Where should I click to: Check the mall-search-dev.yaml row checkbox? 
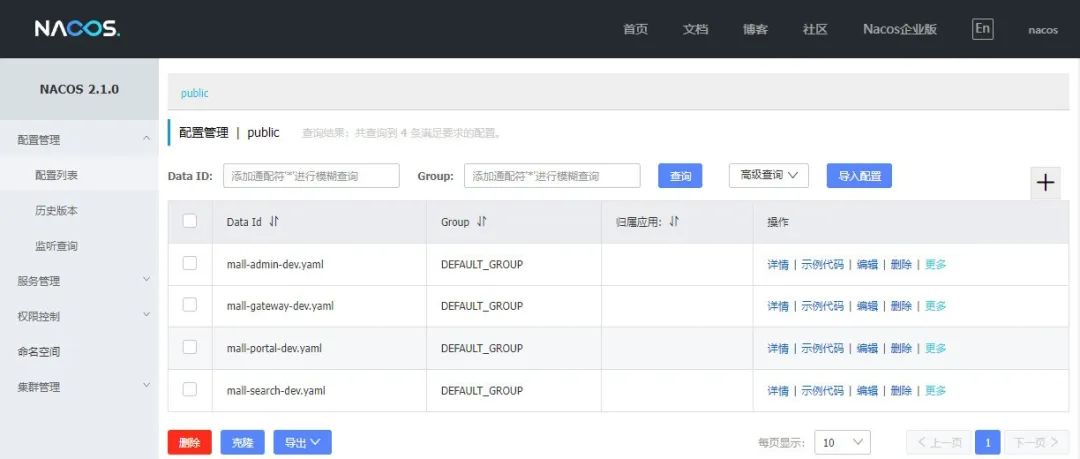[x=189, y=389]
